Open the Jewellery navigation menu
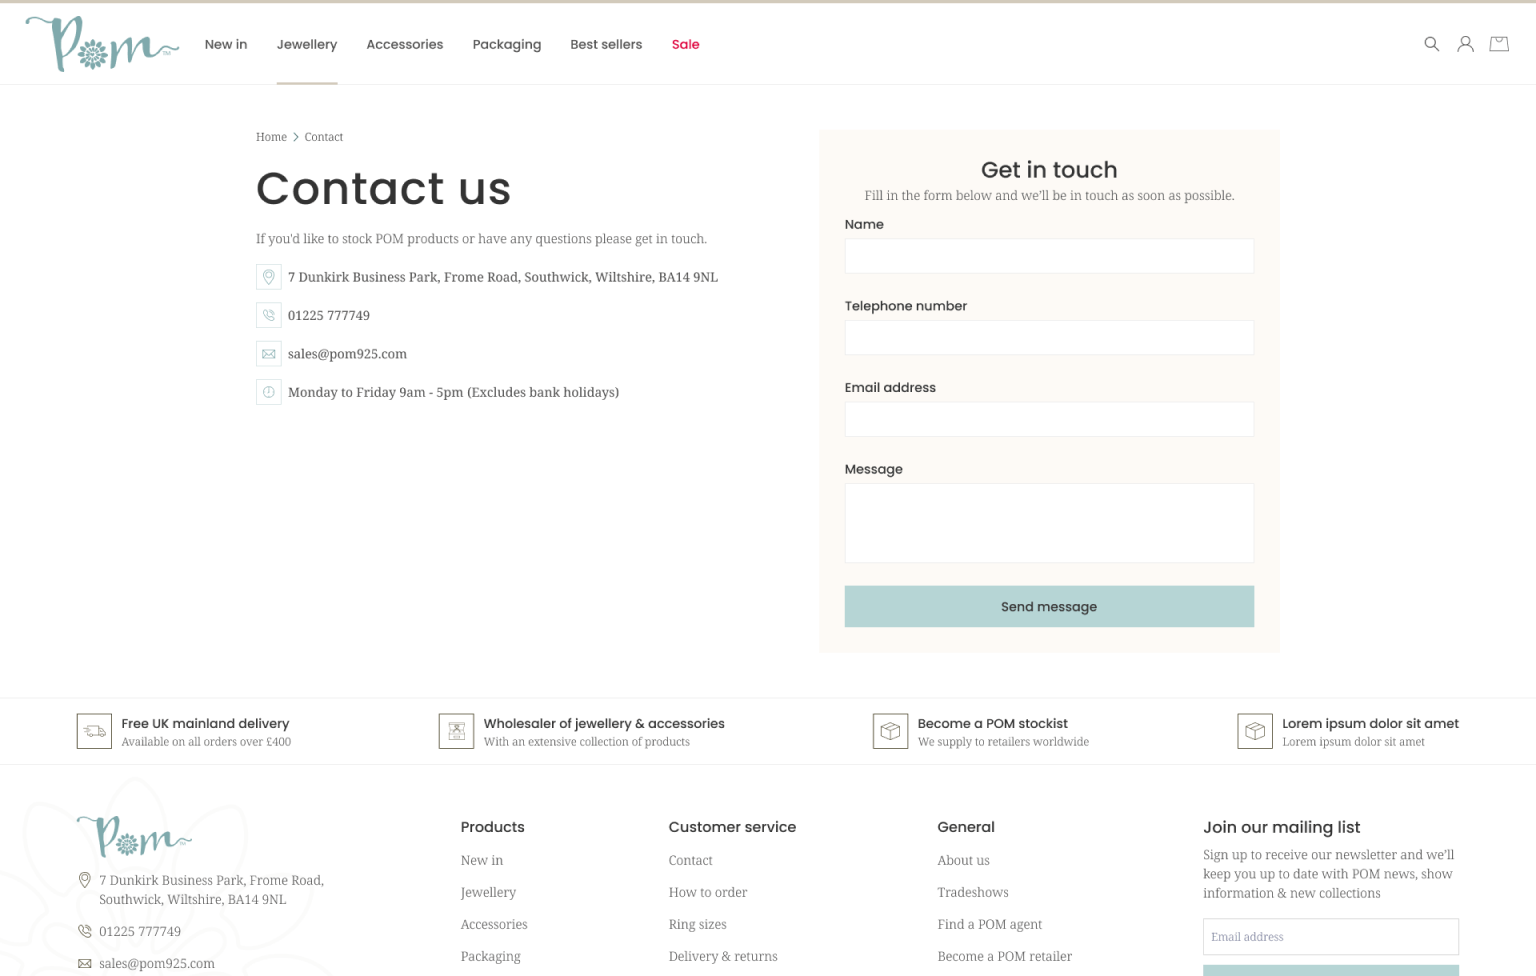This screenshot has height=976, width=1536. click(307, 44)
